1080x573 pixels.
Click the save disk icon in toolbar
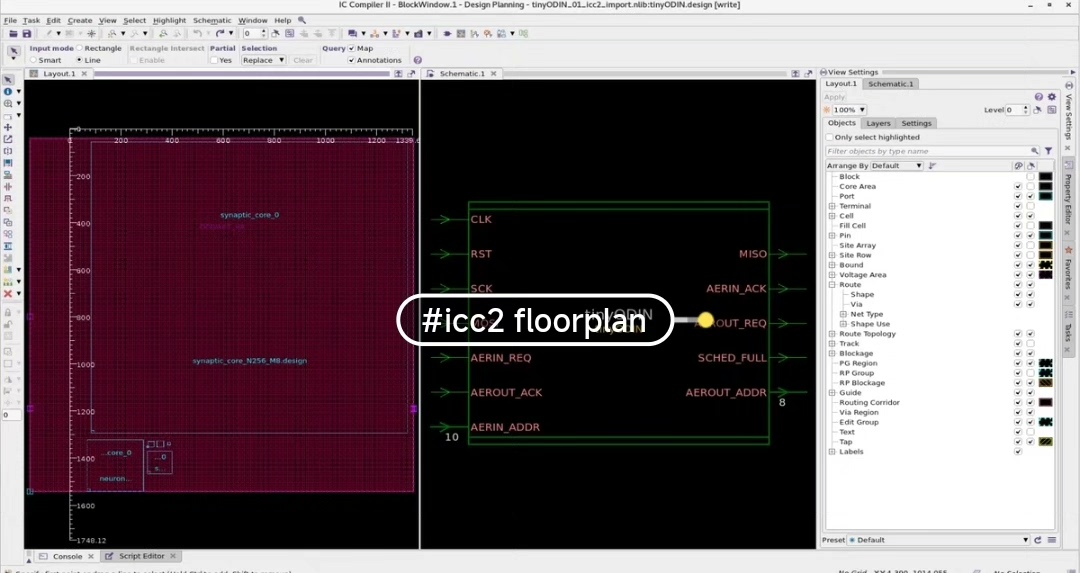pos(26,34)
